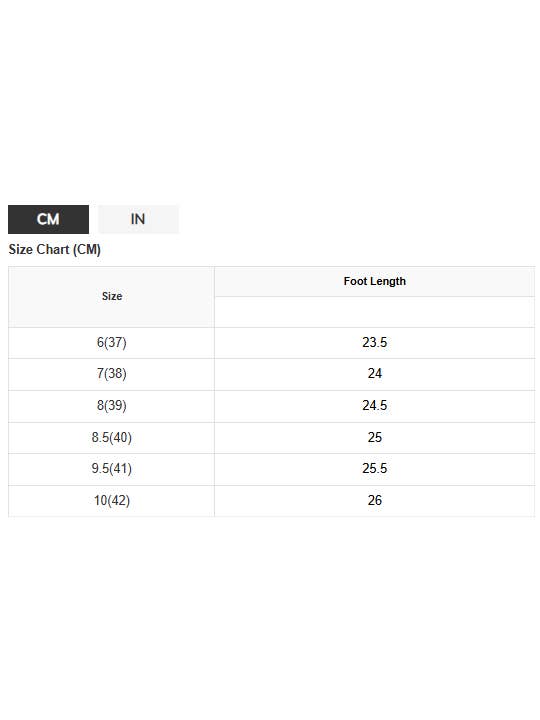This screenshot has width=540, height=720.
Task: Click the empty sub-header under Foot Length
Action: click(x=375, y=312)
